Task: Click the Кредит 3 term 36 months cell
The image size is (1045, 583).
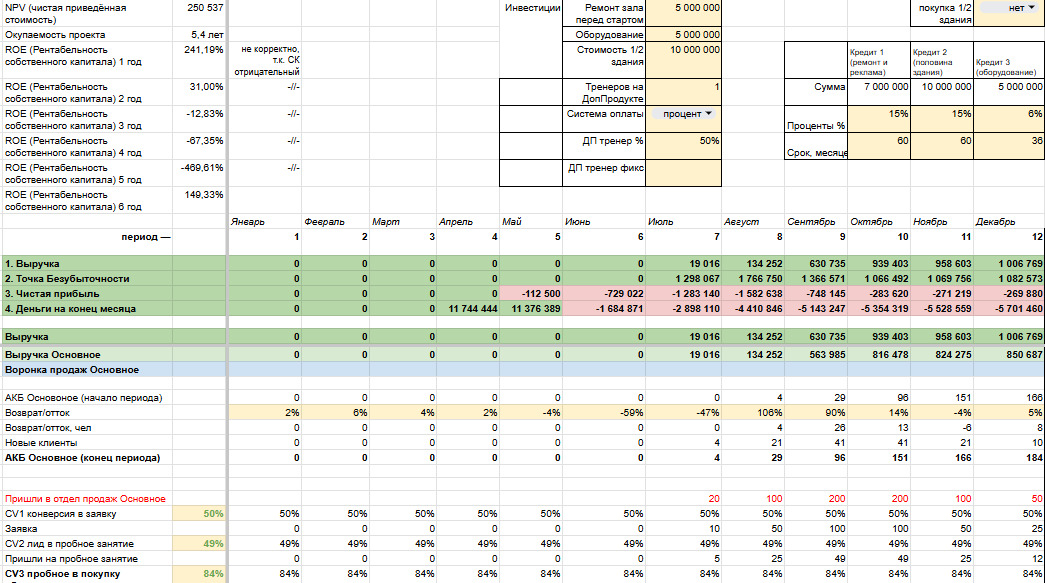Action: point(1009,146)
